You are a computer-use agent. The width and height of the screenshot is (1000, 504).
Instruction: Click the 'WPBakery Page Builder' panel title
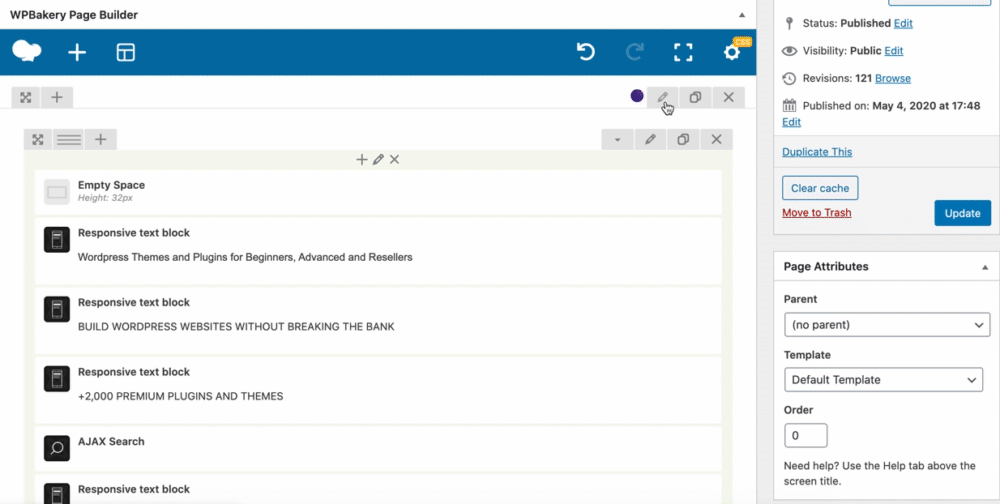pyautogui.click(x=74, y=15)
